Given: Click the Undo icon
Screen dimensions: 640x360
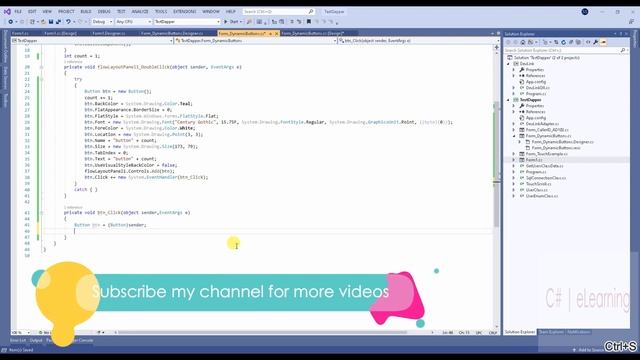Looking at the screenshot, I should point(68,22).
